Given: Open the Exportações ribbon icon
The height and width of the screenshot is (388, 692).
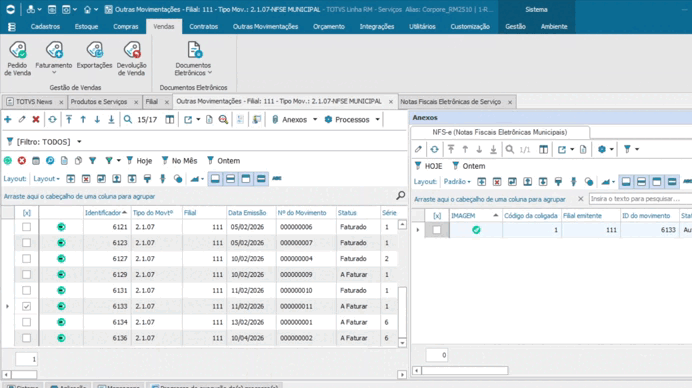Looking at the screenshot, I should click(x=94, y=55).
